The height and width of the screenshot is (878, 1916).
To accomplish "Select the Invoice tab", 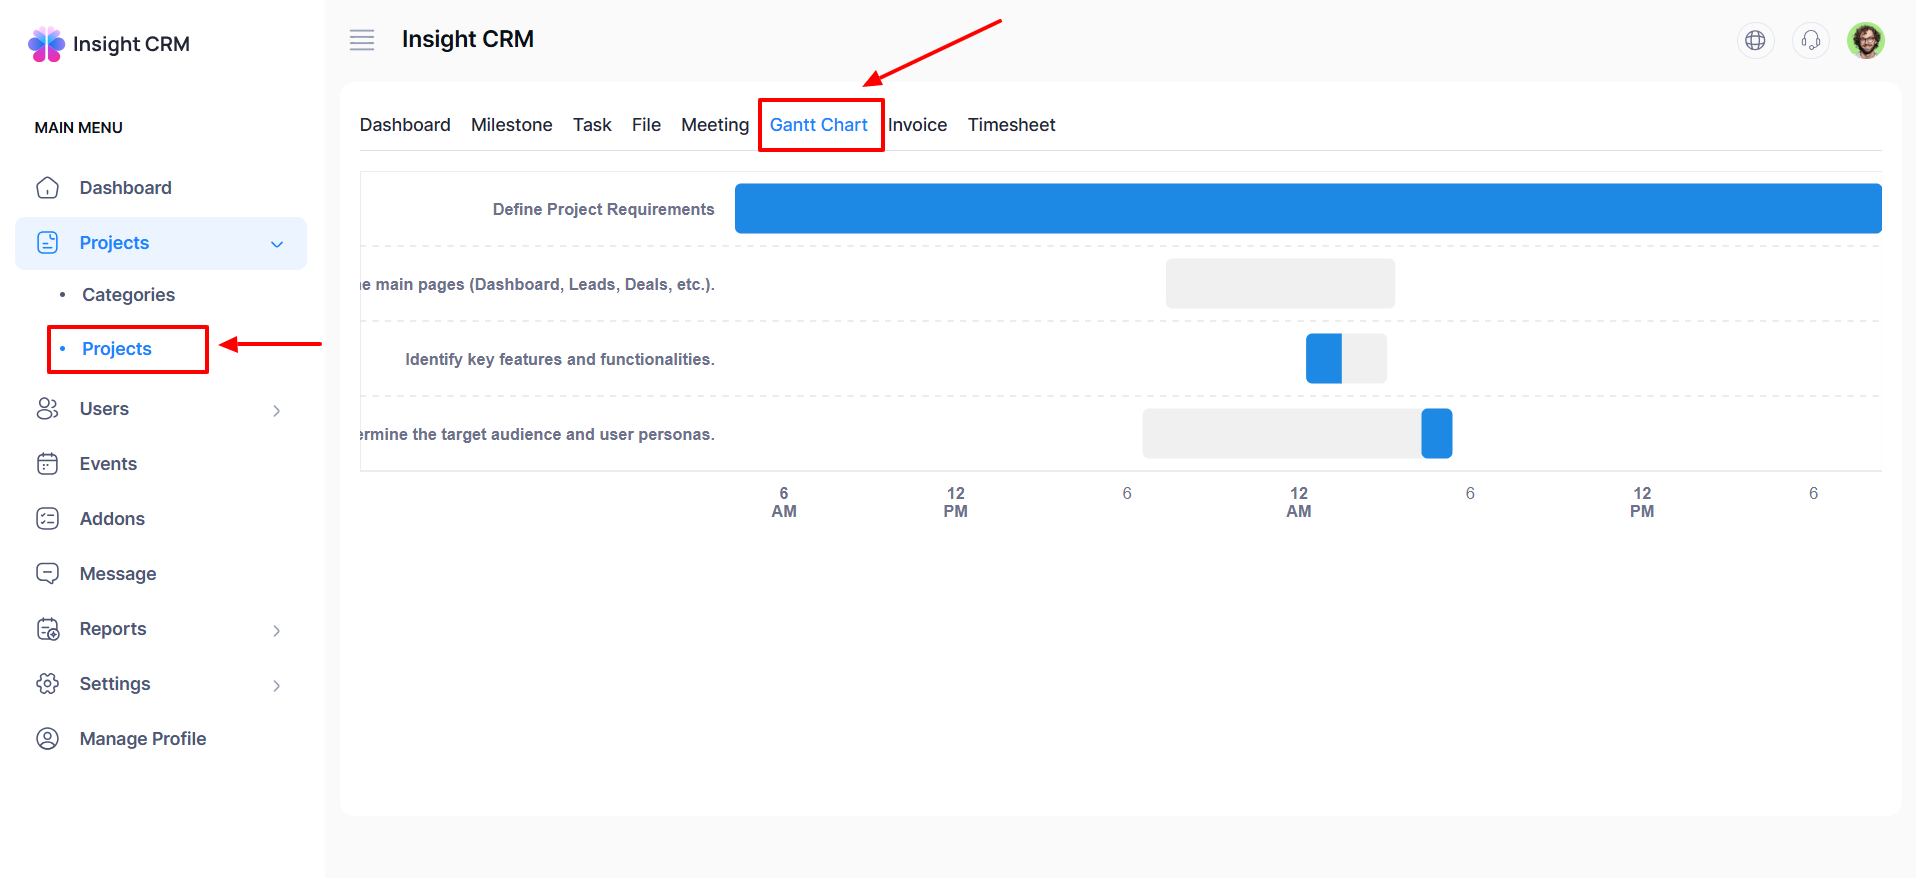I will point(917,125).
